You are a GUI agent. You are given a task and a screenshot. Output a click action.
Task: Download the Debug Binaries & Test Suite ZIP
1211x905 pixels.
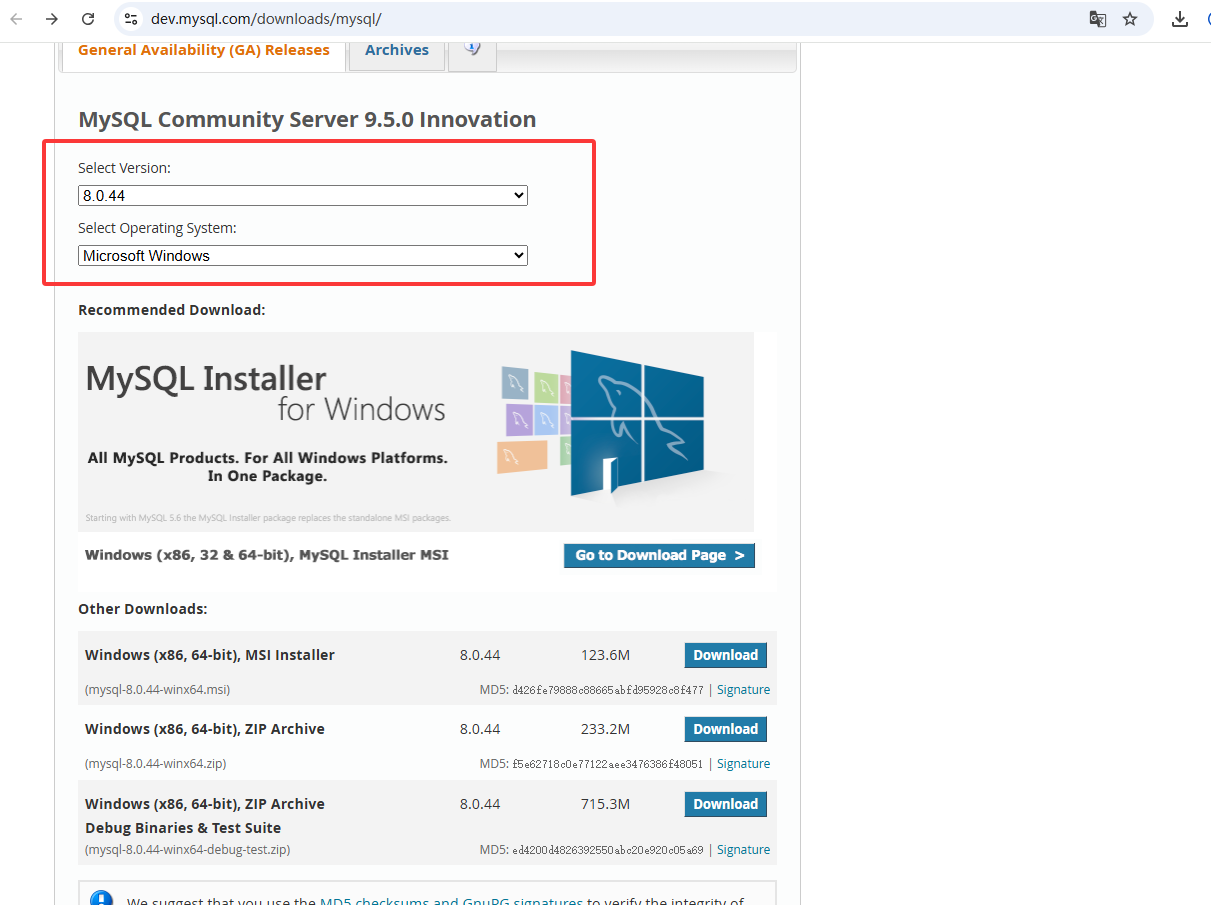[725, 804]
